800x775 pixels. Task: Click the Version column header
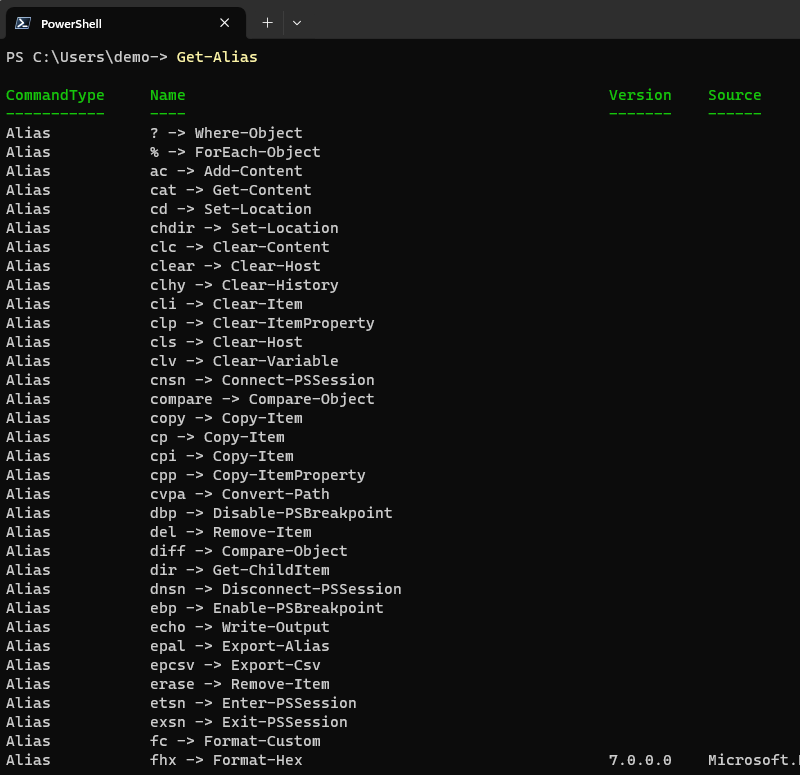(640, 95)
